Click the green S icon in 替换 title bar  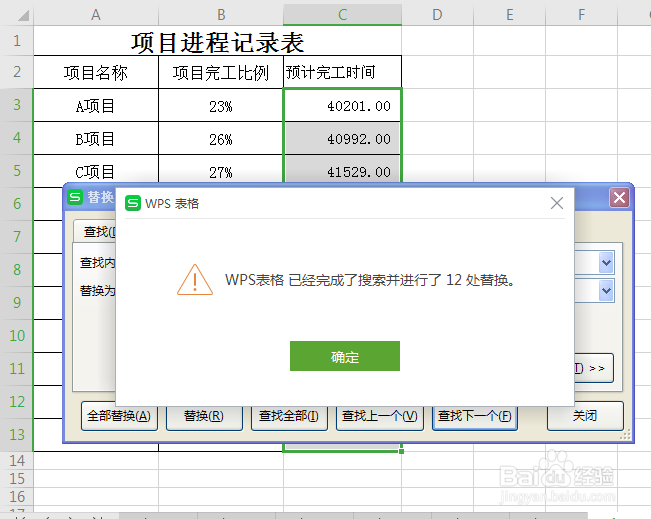(x=75, y=197)
